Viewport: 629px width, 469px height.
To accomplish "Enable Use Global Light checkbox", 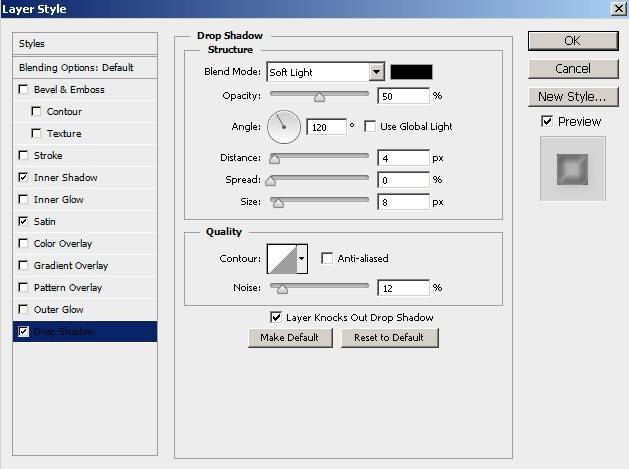I will tap(370, 126).
